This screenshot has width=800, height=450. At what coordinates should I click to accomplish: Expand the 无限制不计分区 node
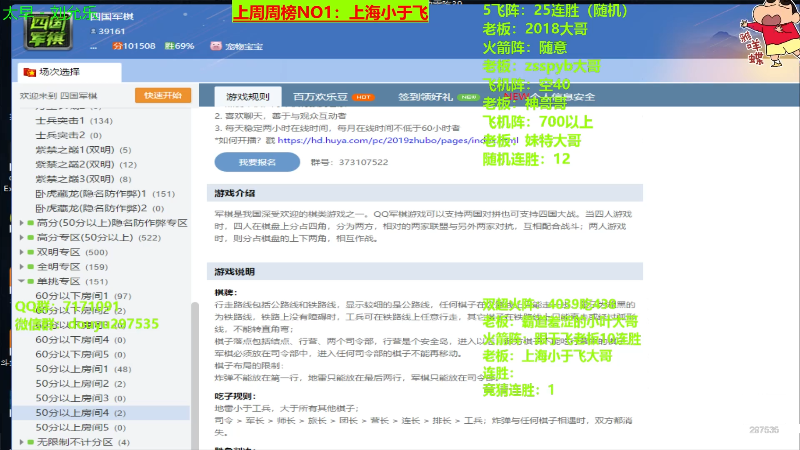click(21, 442)
